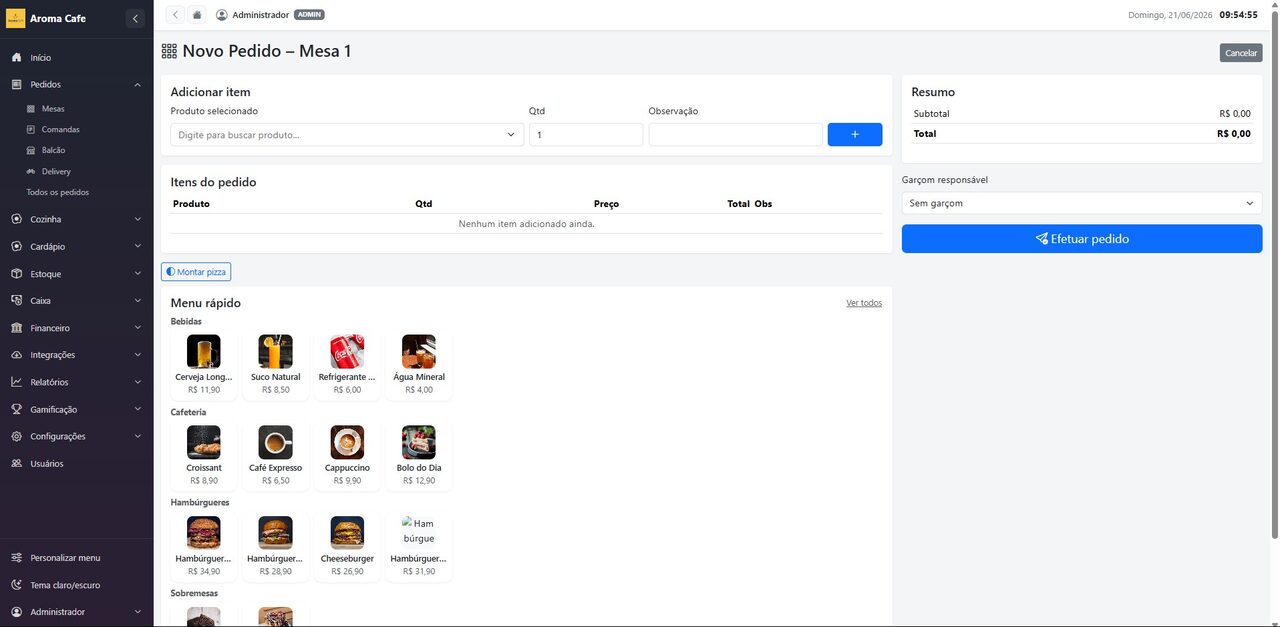The width and height of the screenshot is (1280, 627).
Task: Expand the Caixa sidebar section
Action: [x=76, y=300]
